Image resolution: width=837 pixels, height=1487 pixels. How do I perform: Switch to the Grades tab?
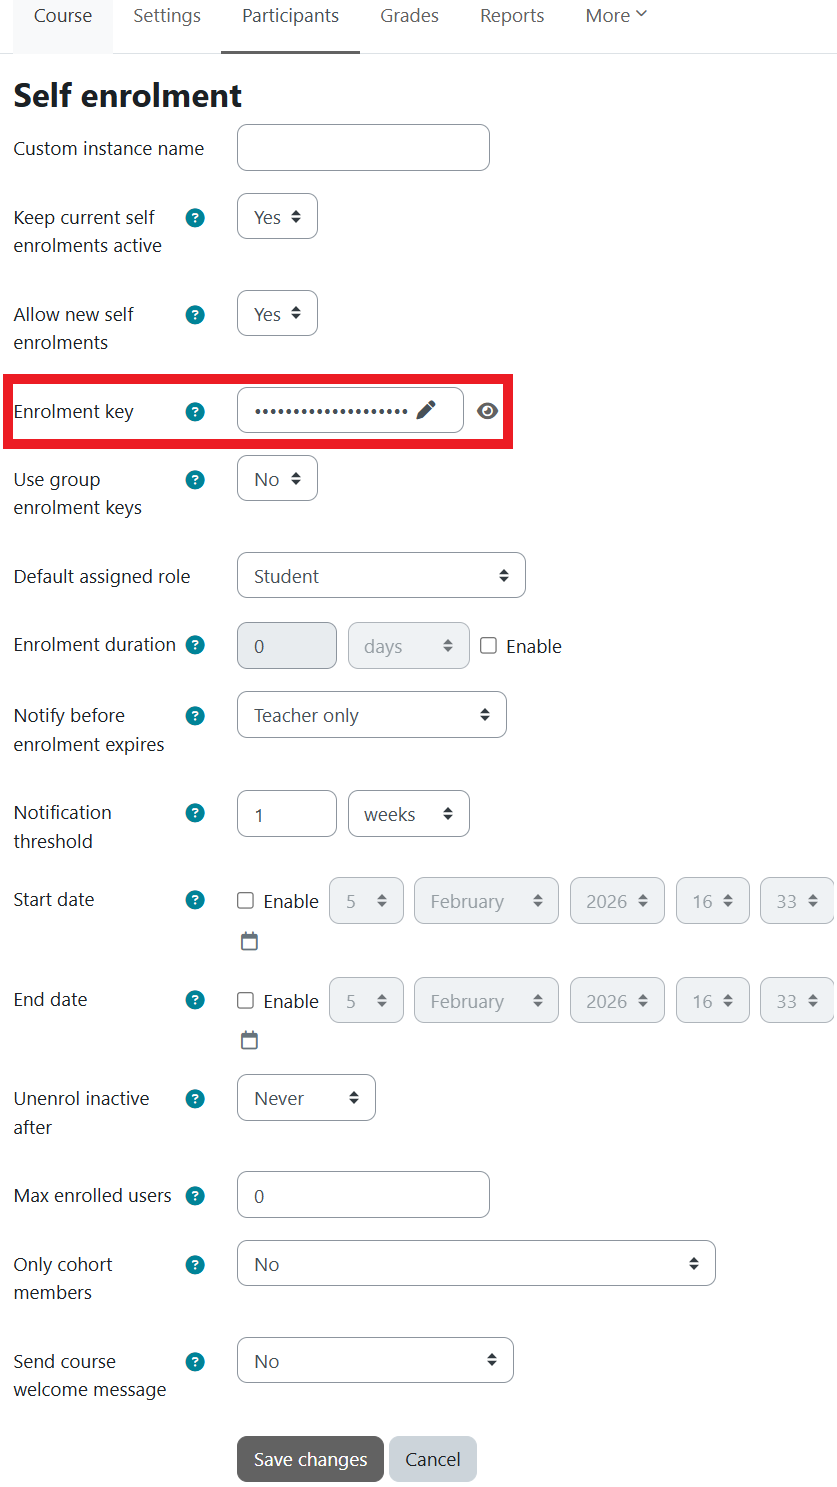click(x=409, y=16)
